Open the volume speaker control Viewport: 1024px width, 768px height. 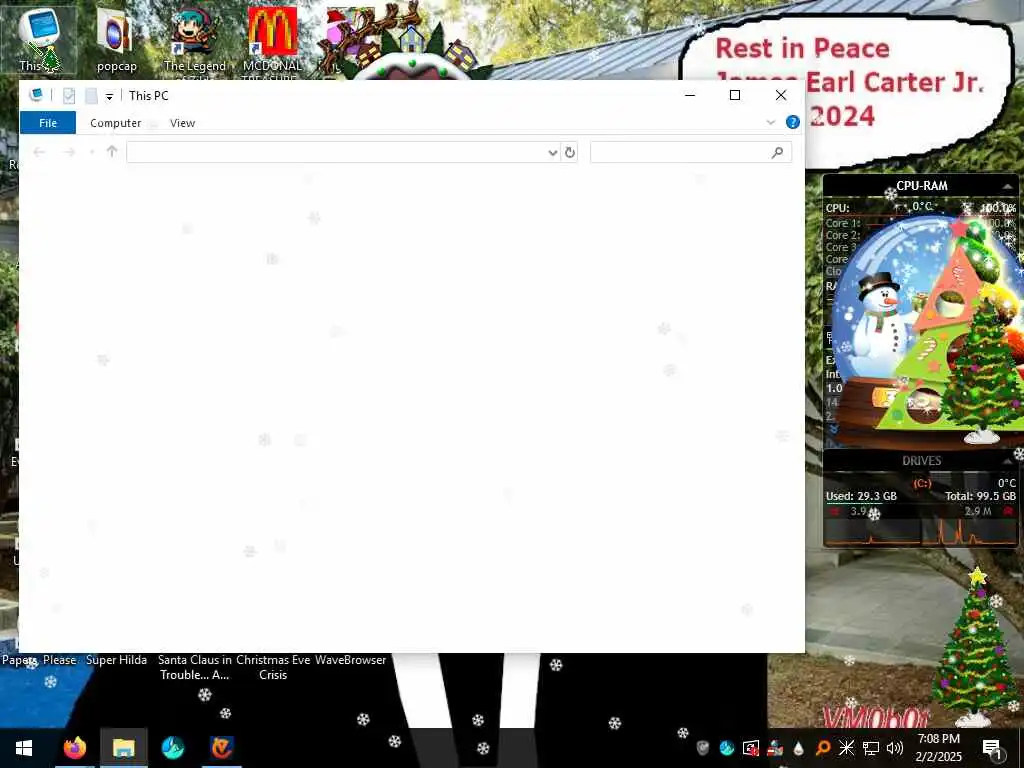[895, 748]
